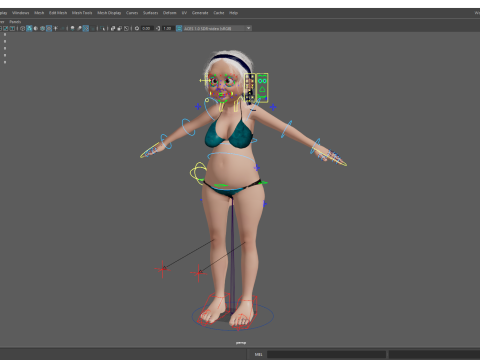
Task: Open the Mesh menu
Action: tap(39, 13)
